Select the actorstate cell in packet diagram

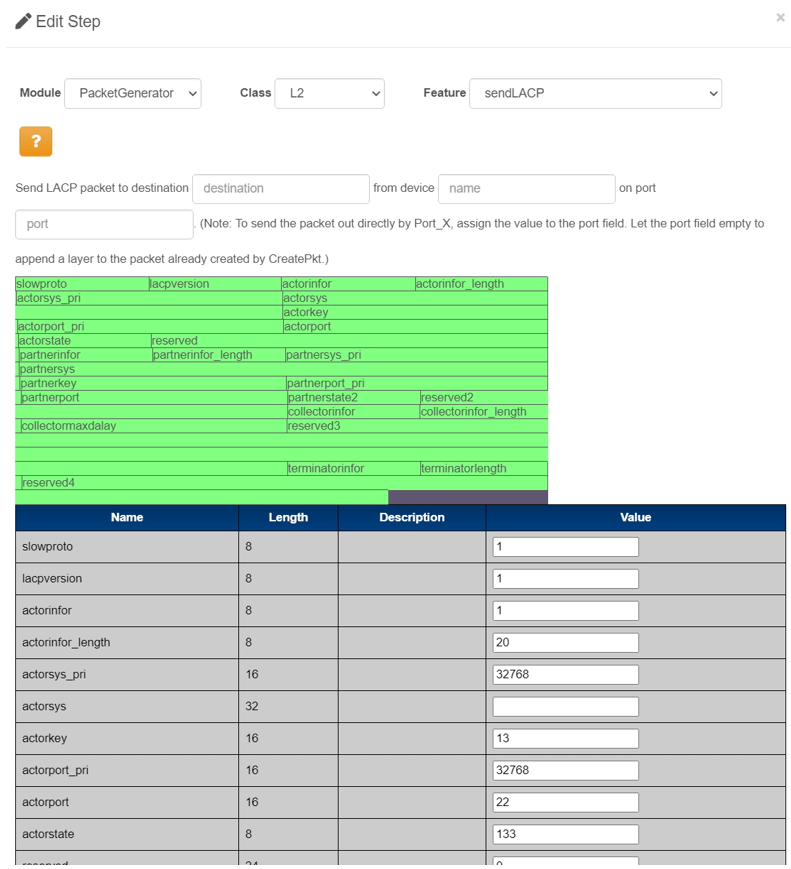[x=84, y=341]
